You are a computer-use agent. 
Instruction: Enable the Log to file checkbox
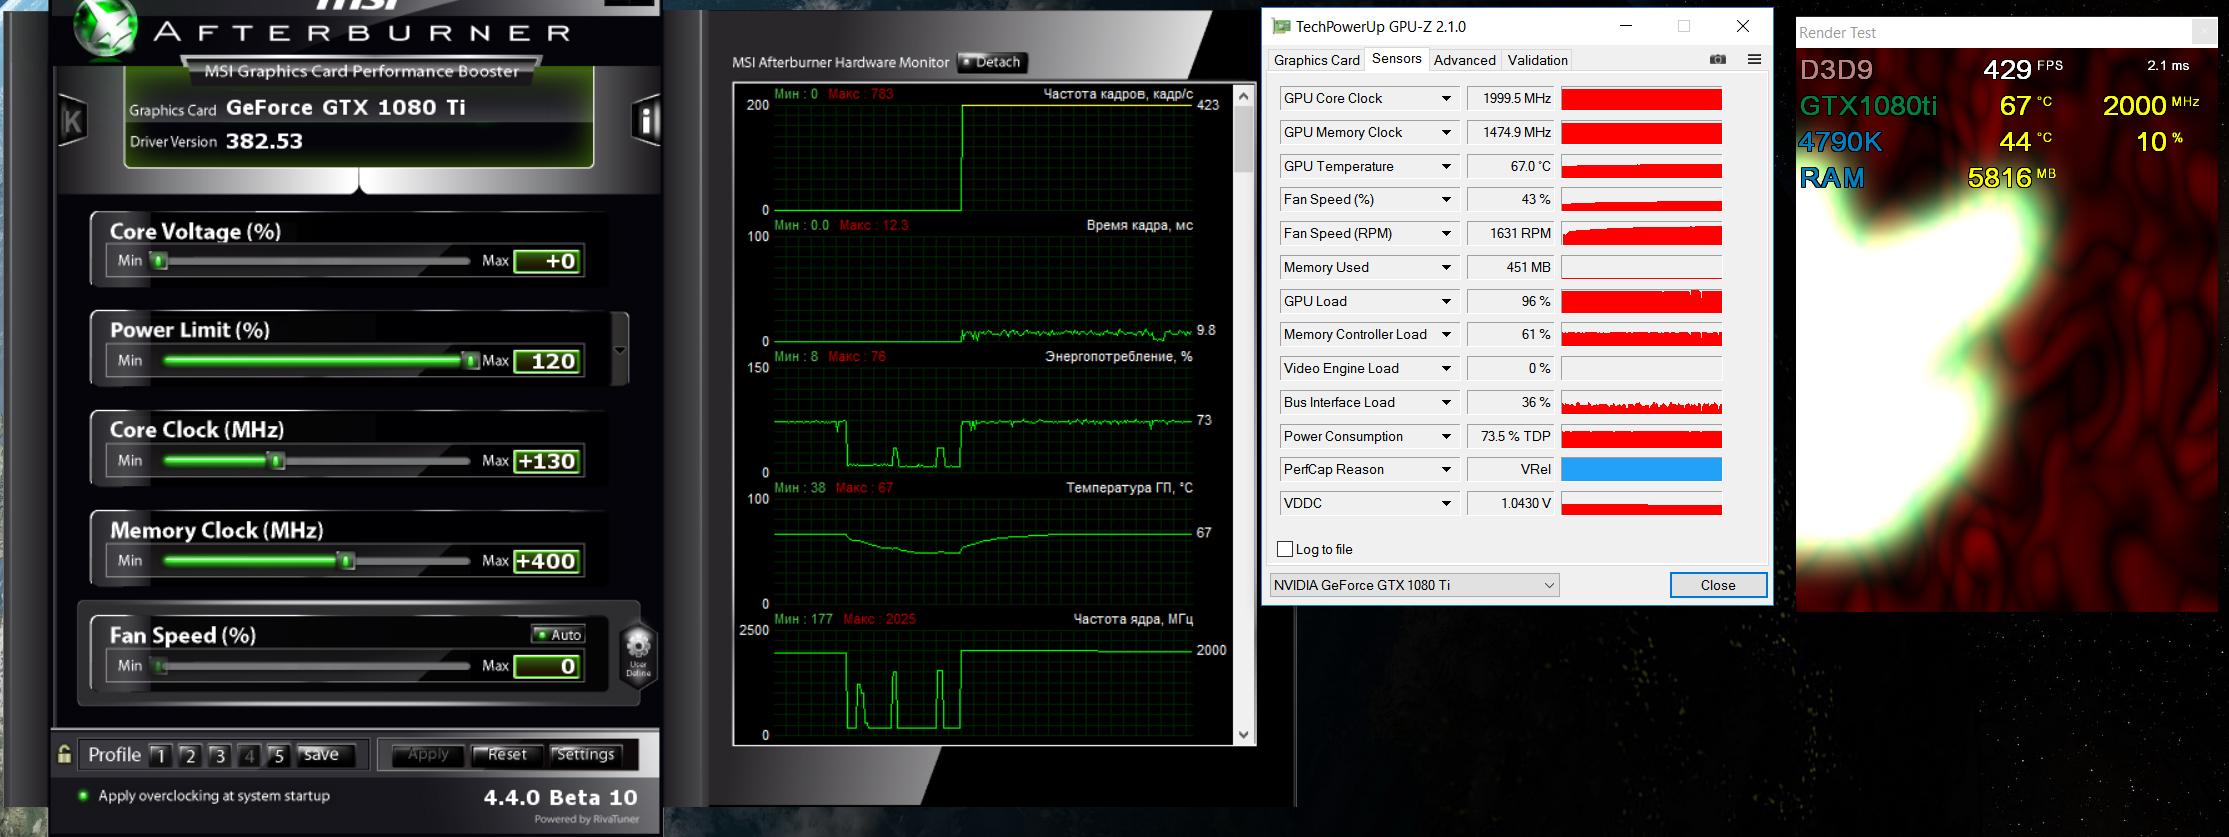[x=1285, y=549]
